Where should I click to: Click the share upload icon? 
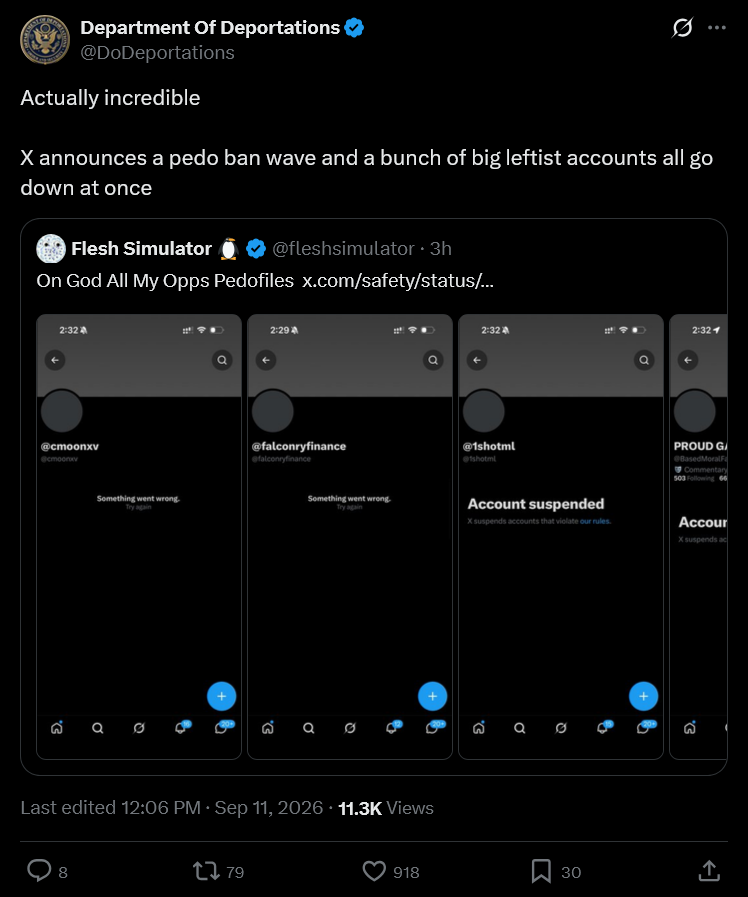709,871
